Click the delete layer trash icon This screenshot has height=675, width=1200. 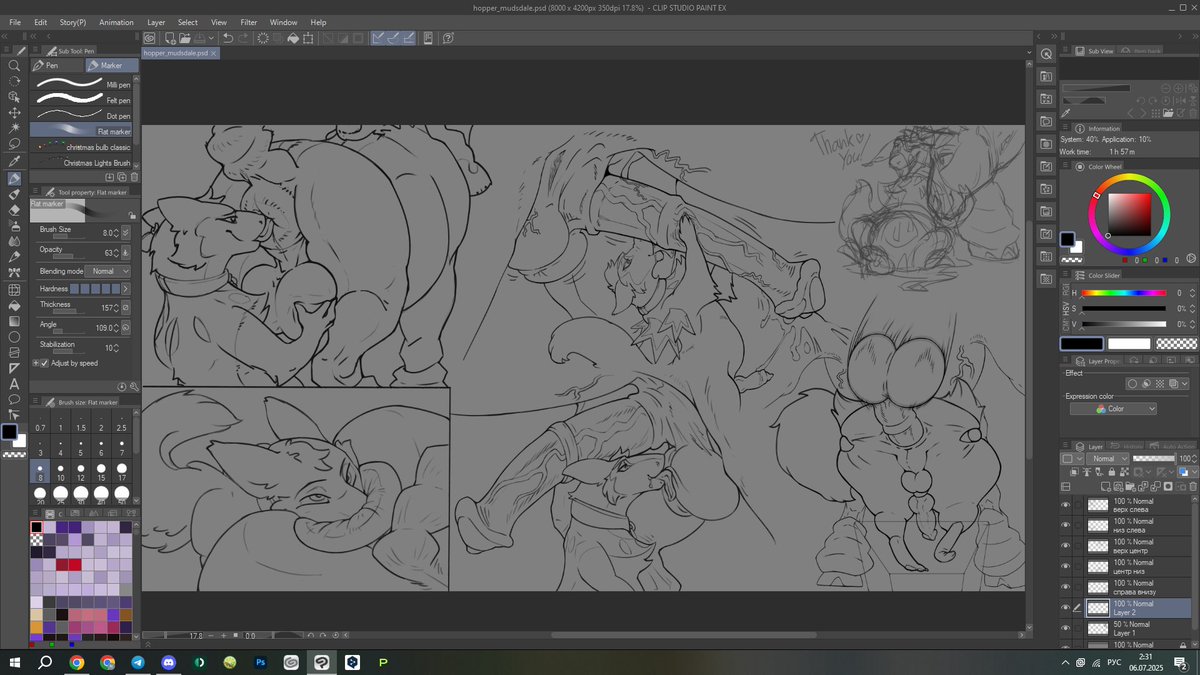pos(1191,487)
